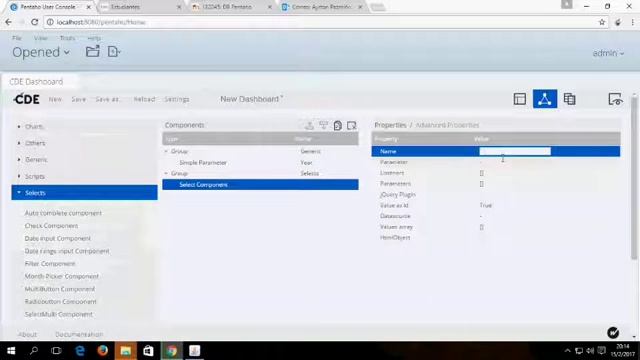Click the page vertical scrollbar
Viewport: 640px width, 360px height.
click(x=633, y=178)
